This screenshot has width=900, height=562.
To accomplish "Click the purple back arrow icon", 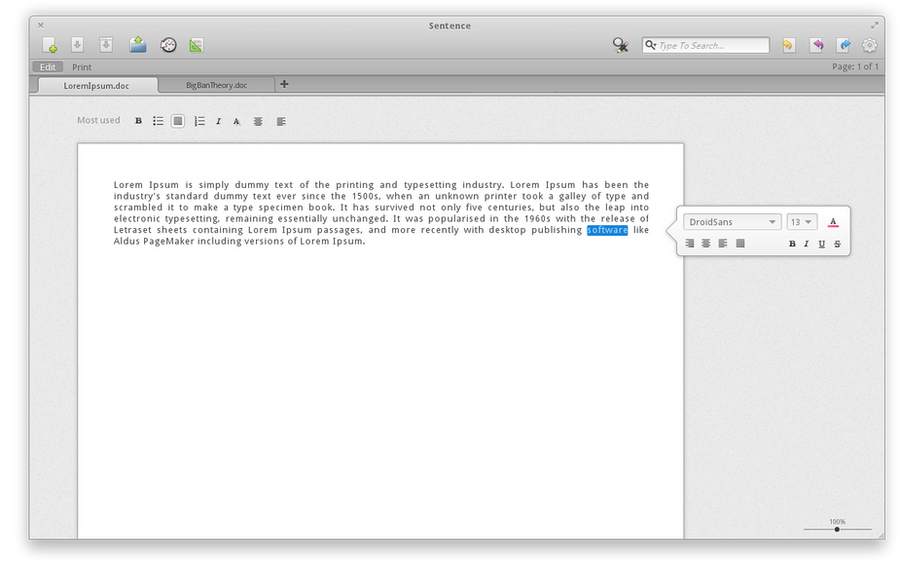I will pyautogui.click(x=817, y=45).
